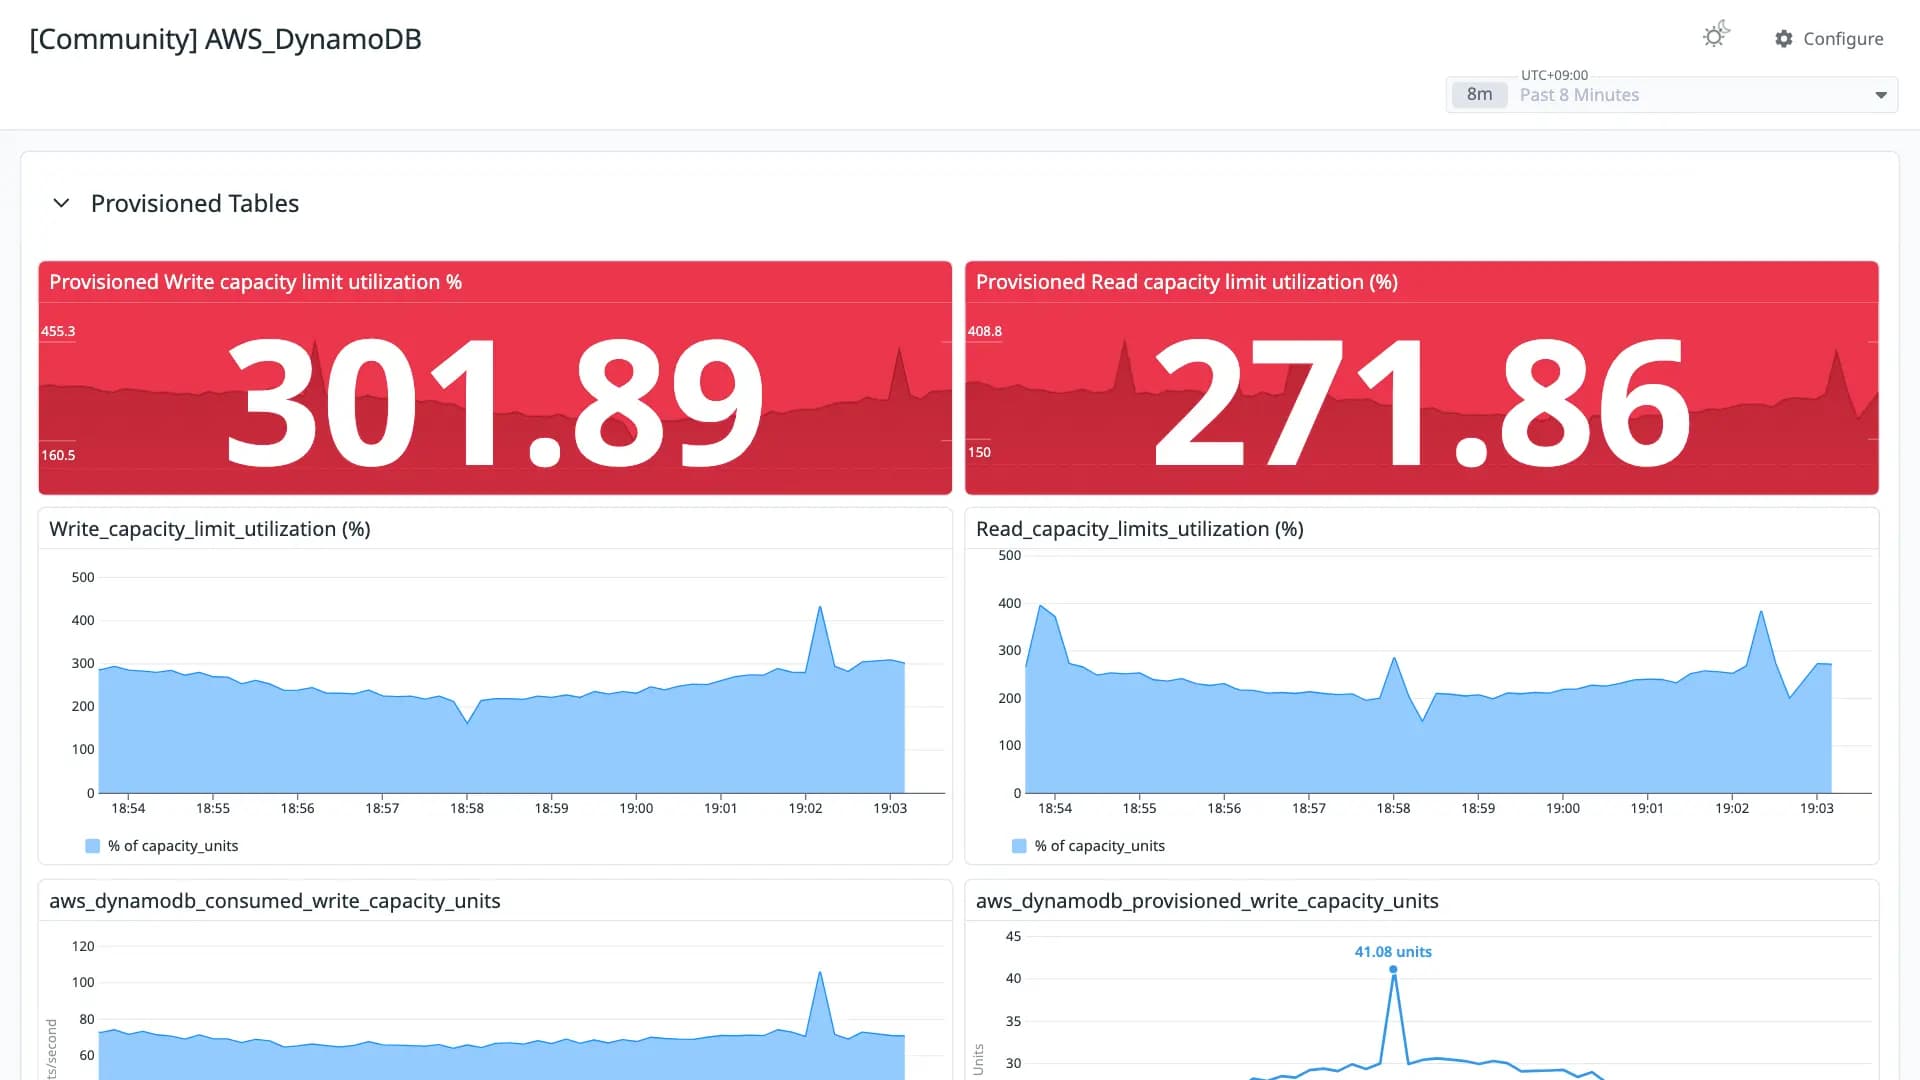The height and width of the screenshot is (1080, 1920).
Task: Toggle read chart '% of capacity_units' legend label
Action: tap(1099, 846)
